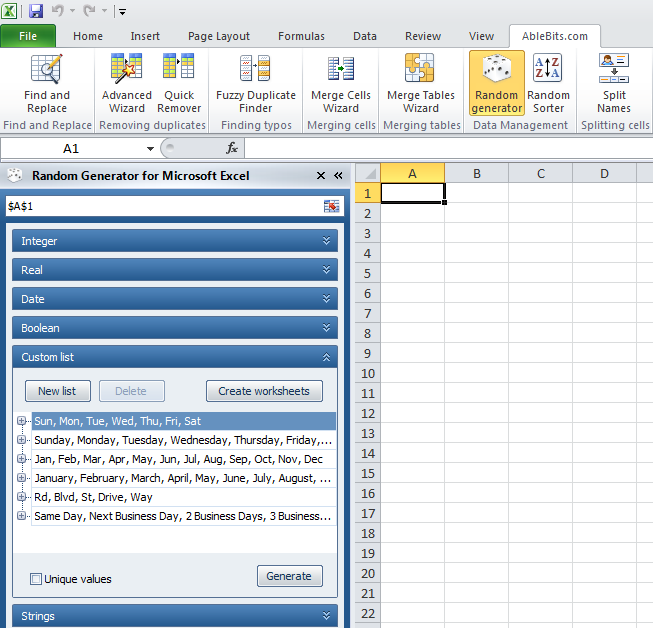Expand the Same Day list node
Image resolution: width=653 pixels, height=628 pixels.
(21, 516)
